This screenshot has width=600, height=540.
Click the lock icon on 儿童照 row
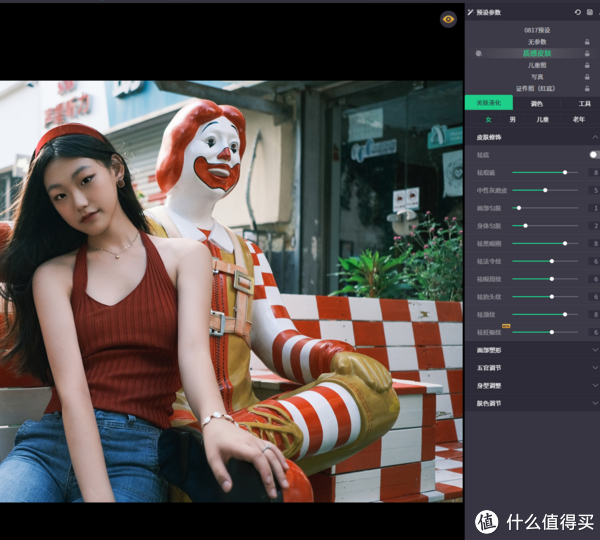(x=587, y=65)
